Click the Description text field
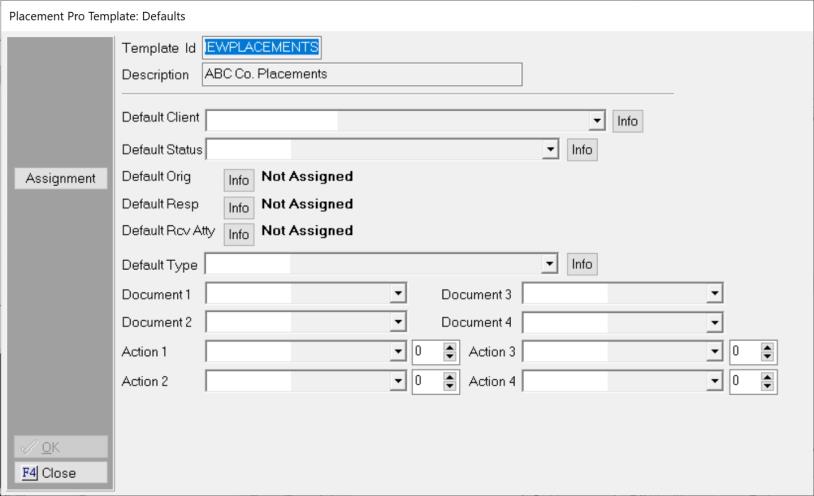This screenshot has width=814, height=496. pos(361,74)
